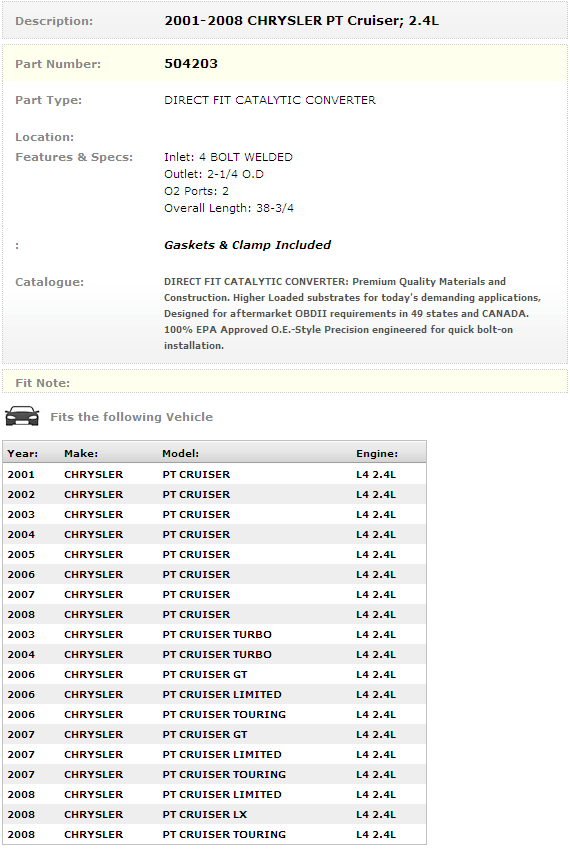The image size is (570, 863).
Task: Click PT CRUISER LX model cell
Action: (205, 815)
